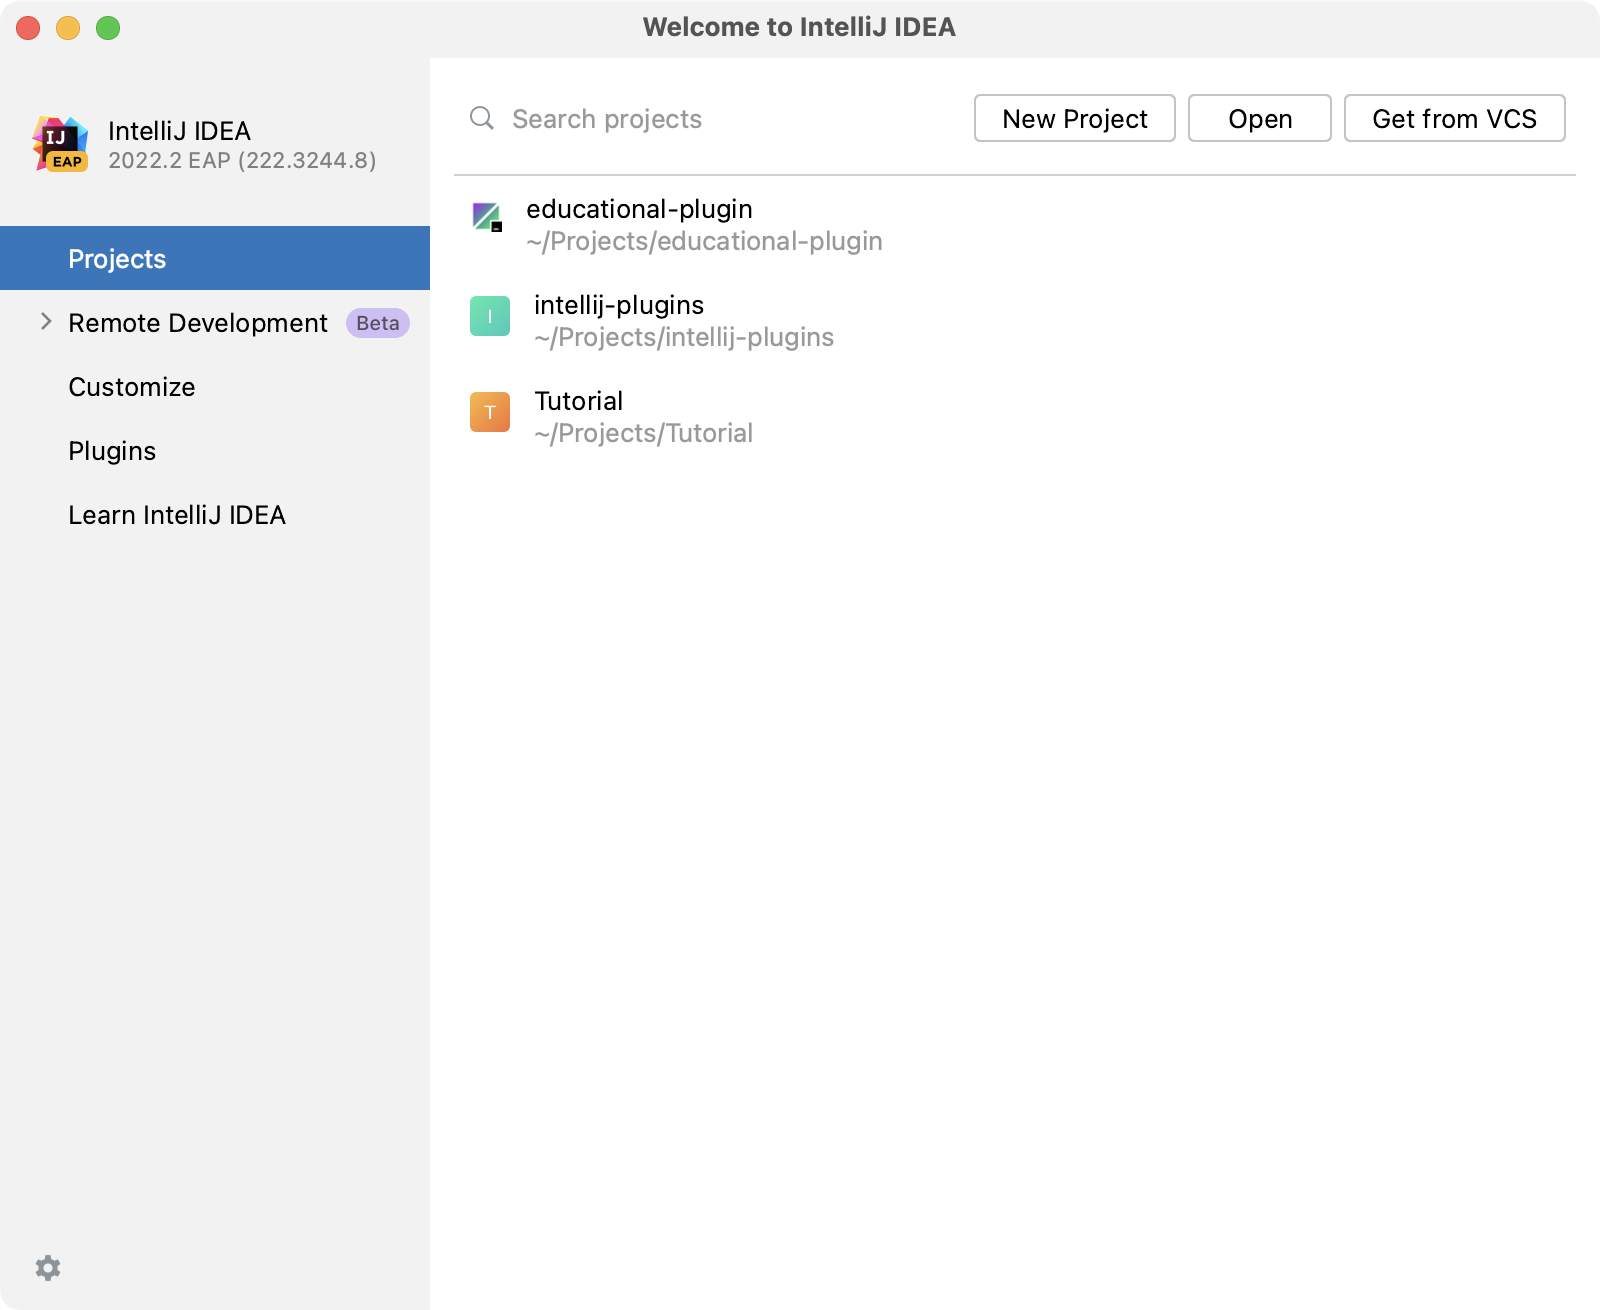
Task: Select the intellij-plugins project path text
Action: click(x=683, y=337)
